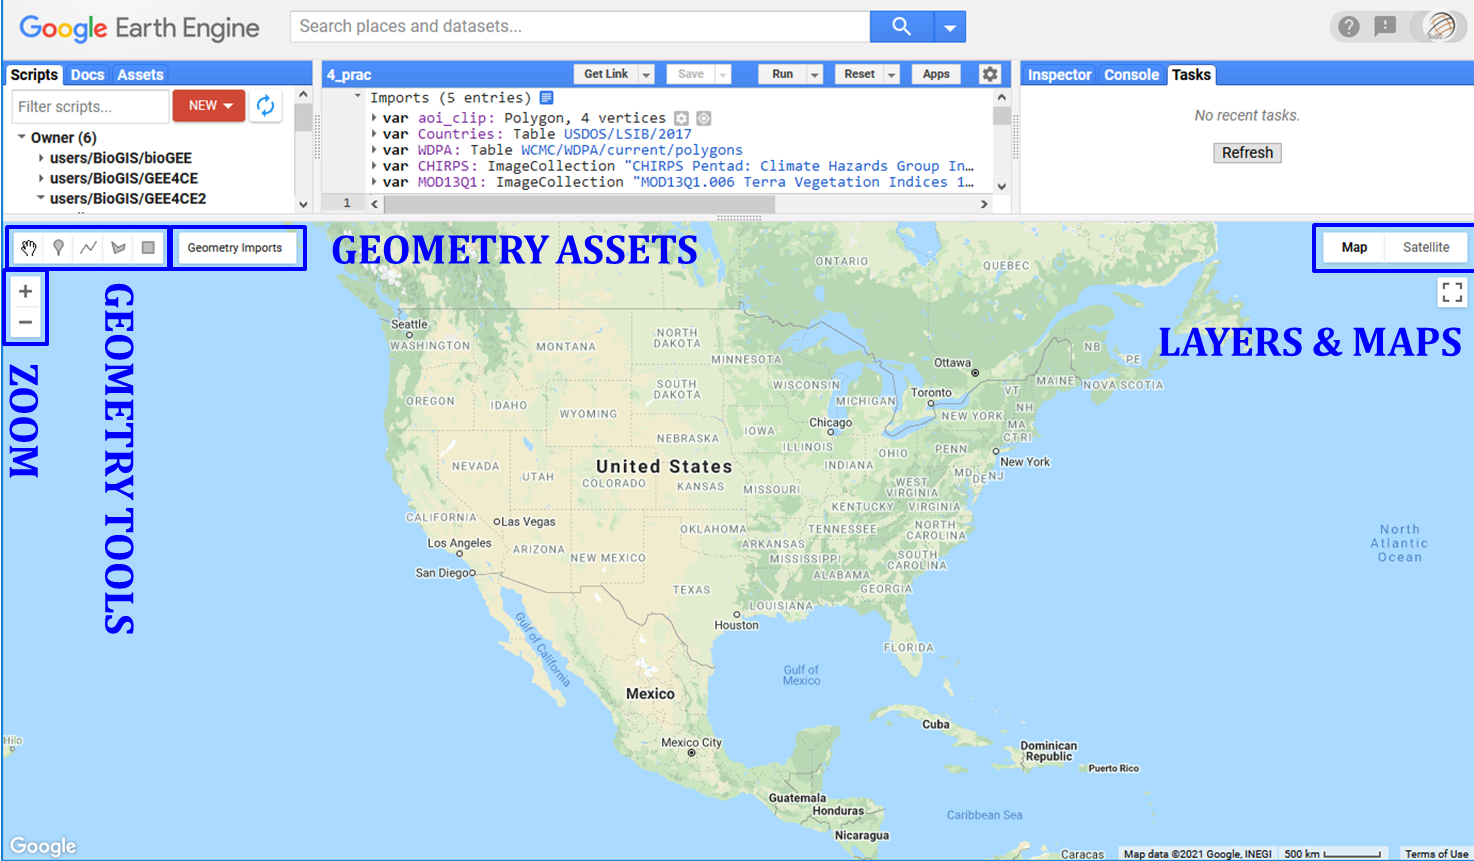This screenshot has height=861, width=1474.
Task: Select the hand pan tool
Action: [x=29, y=248]
